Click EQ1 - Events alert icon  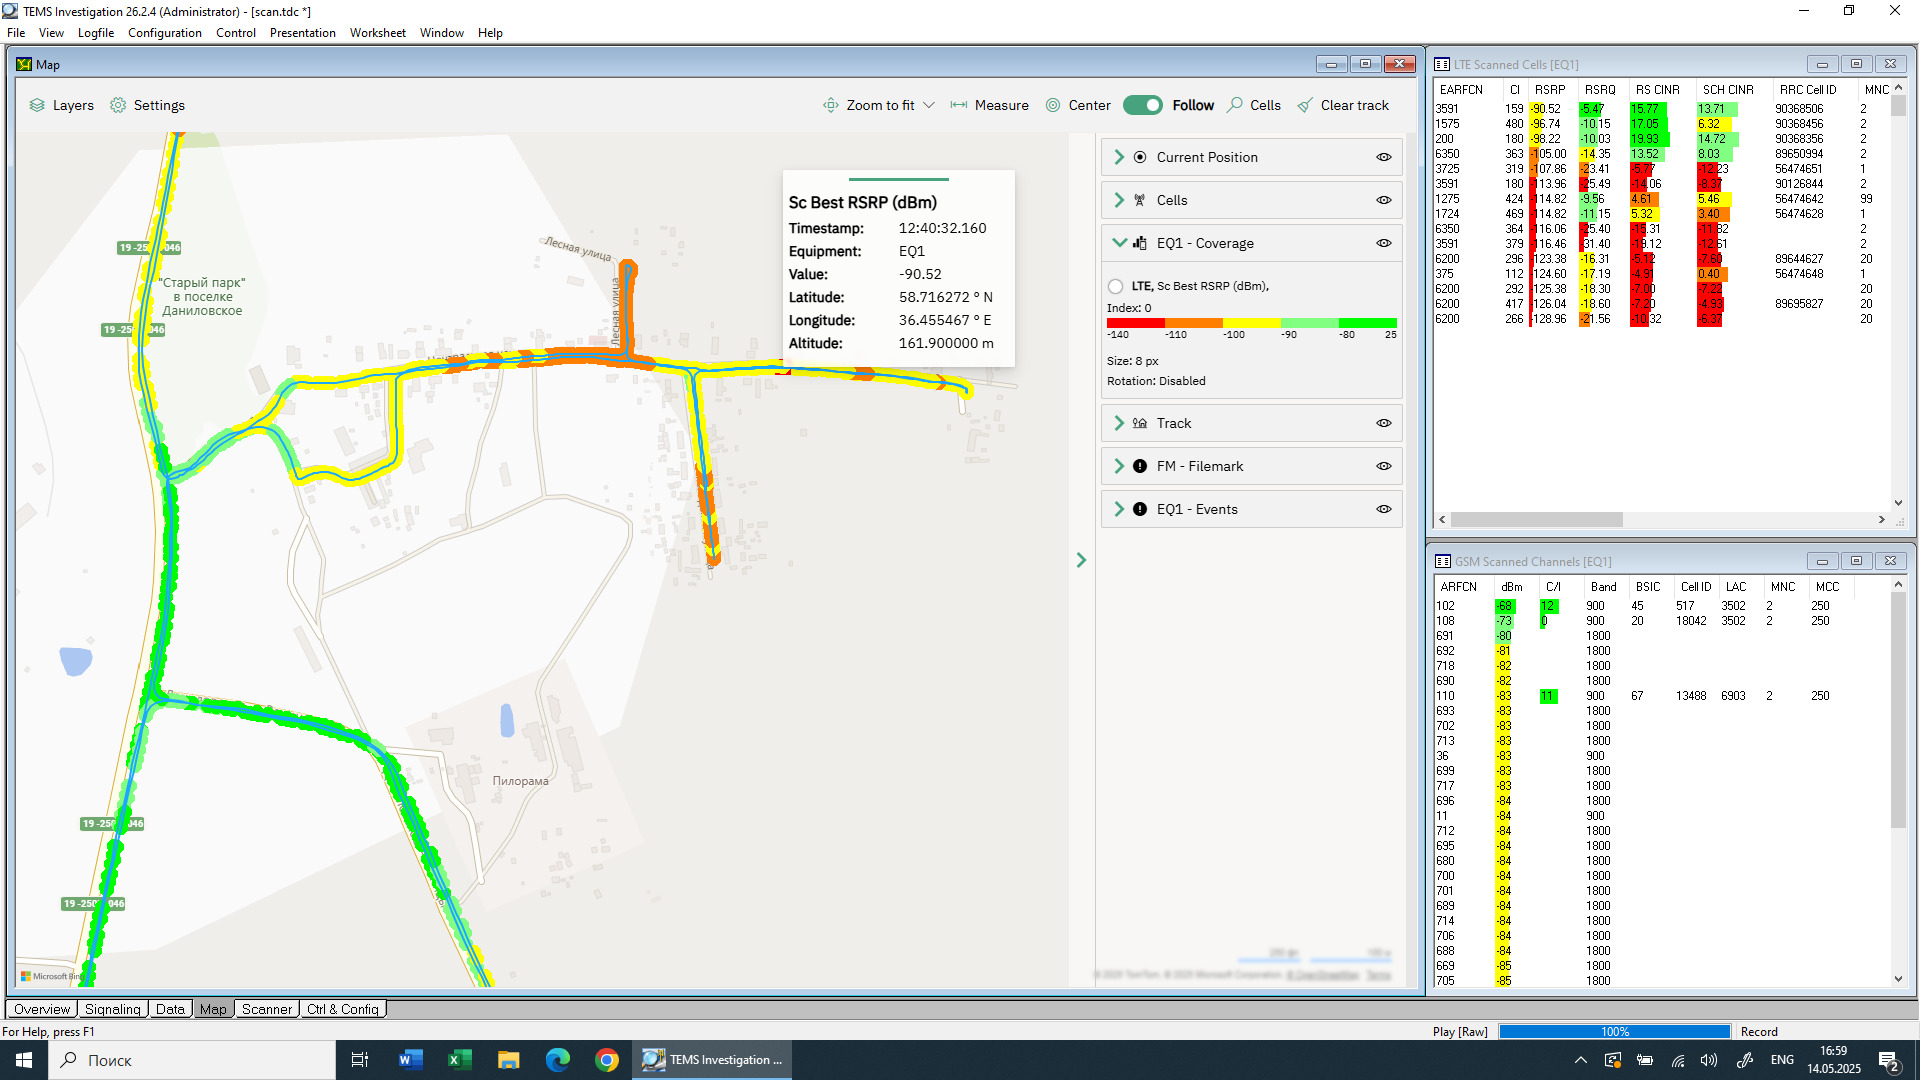click(1140, 509)
